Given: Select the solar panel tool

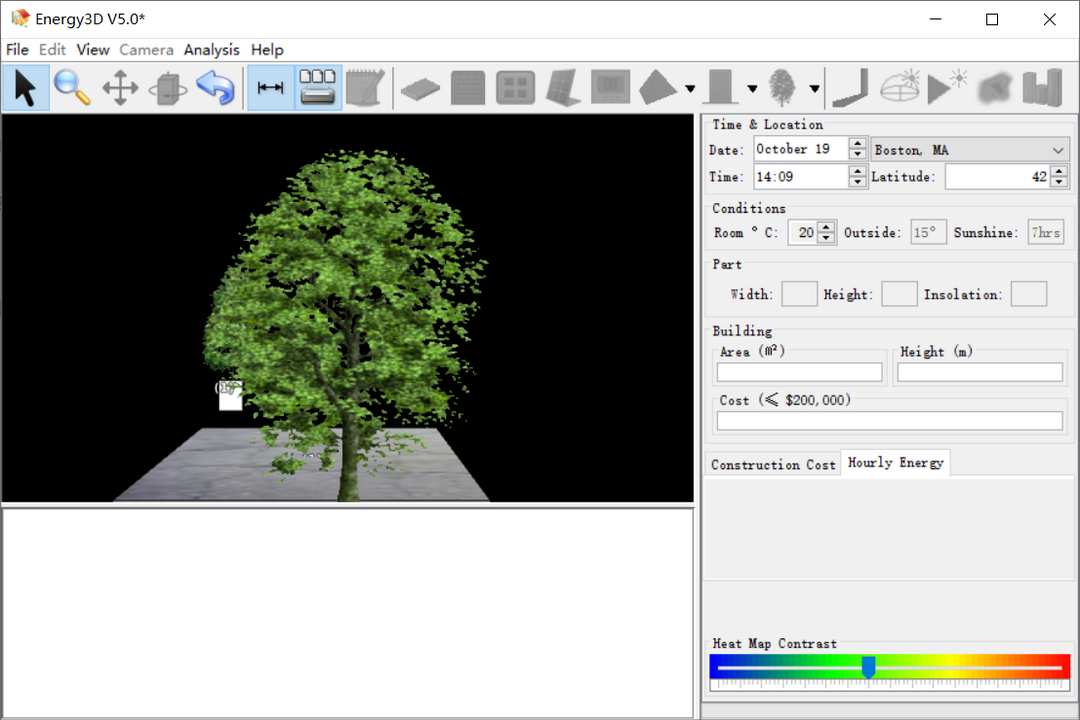Looking at the screenshot, I should [x=562, y=88].
